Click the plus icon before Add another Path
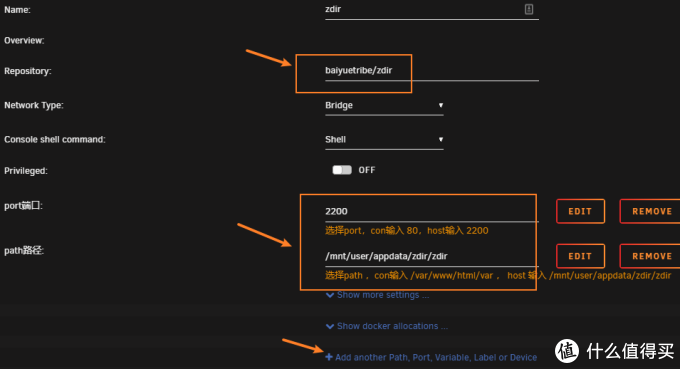 [329, 357]
